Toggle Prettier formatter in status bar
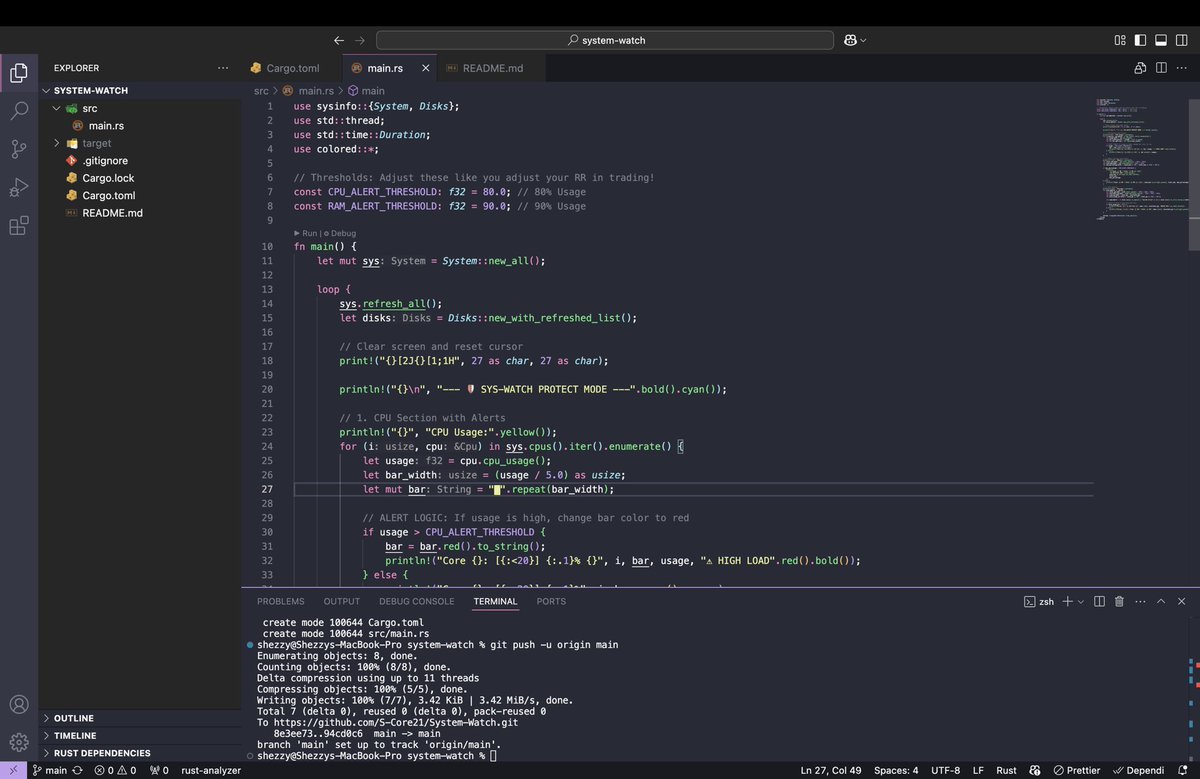 coord(1077,770)
